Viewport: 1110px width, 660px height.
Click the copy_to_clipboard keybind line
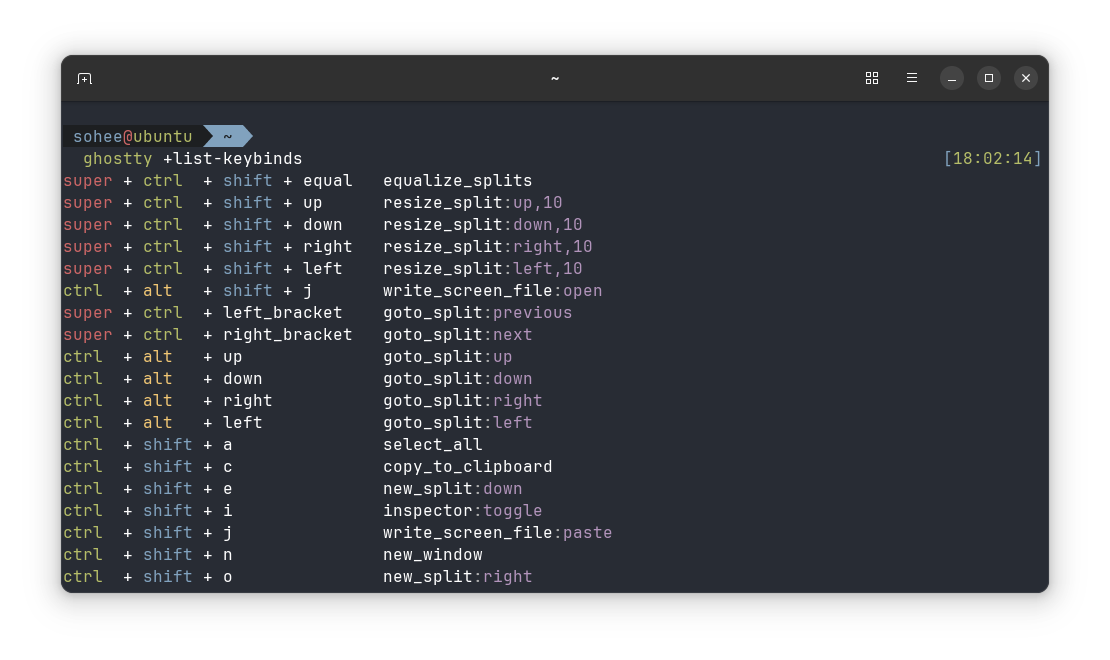click(x=467, y=466)
